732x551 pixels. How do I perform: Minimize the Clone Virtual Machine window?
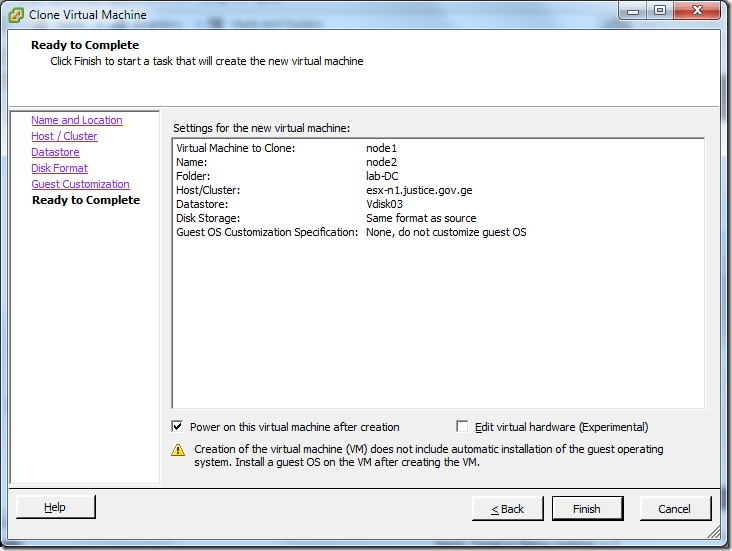(633, 11)
